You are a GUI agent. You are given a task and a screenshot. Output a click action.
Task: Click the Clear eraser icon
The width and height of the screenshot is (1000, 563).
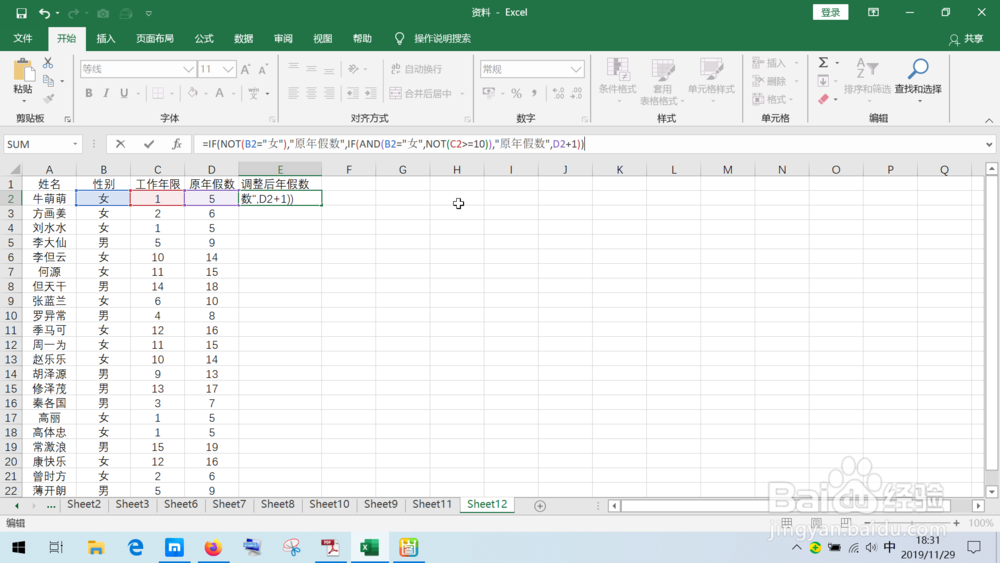[823, 99]
